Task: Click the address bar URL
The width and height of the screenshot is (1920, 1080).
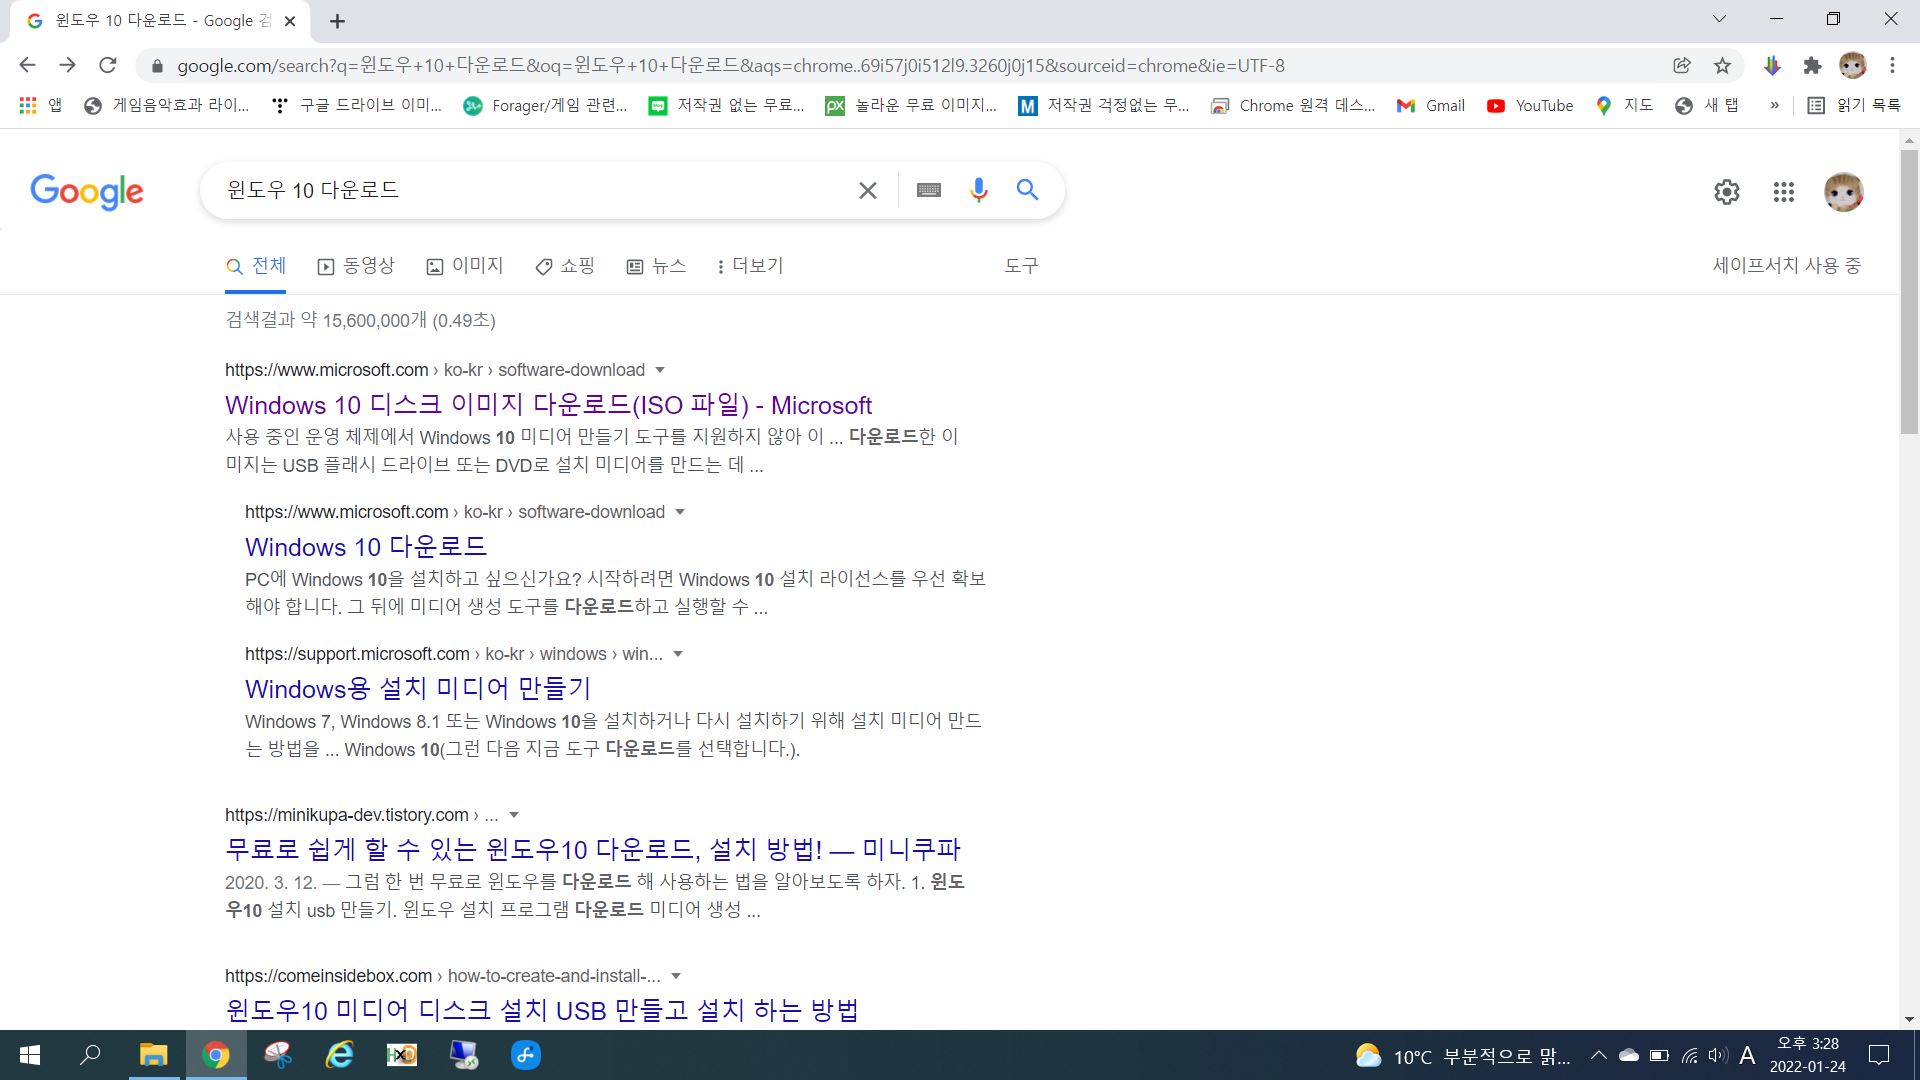Action: pos(731,66)
